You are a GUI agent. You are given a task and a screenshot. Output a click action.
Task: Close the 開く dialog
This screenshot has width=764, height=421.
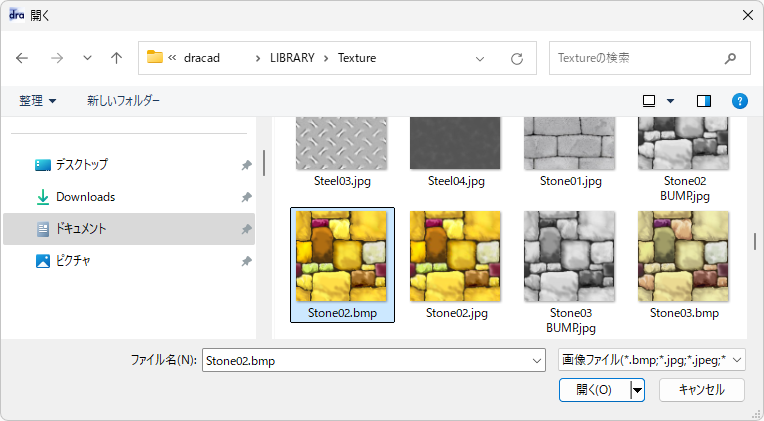point(748,15)
